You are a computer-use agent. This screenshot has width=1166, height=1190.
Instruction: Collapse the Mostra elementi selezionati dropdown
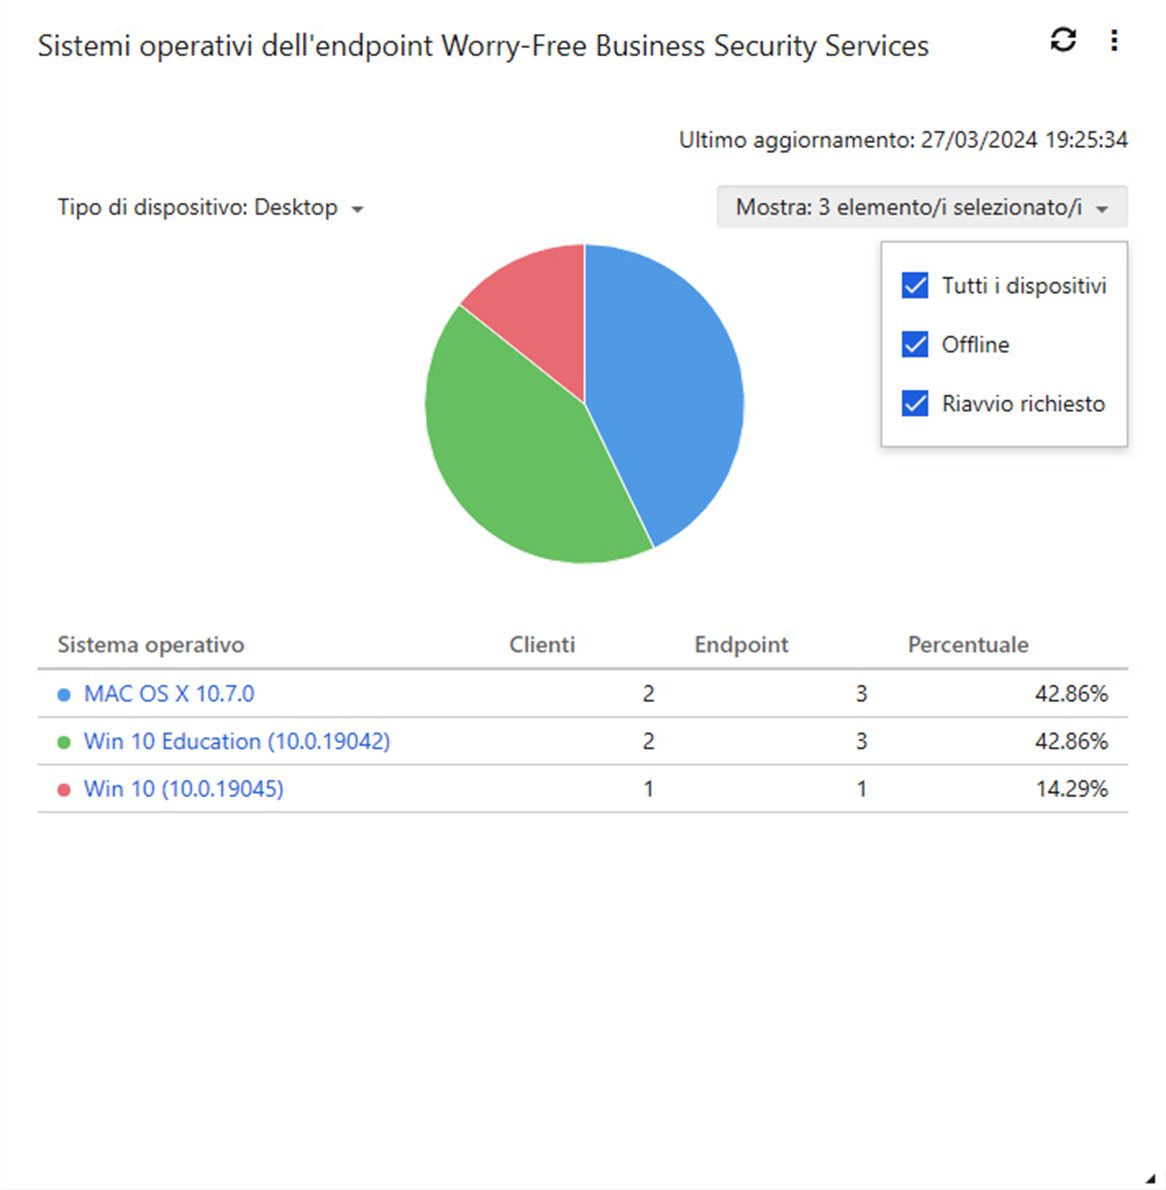tap(921, 208)
